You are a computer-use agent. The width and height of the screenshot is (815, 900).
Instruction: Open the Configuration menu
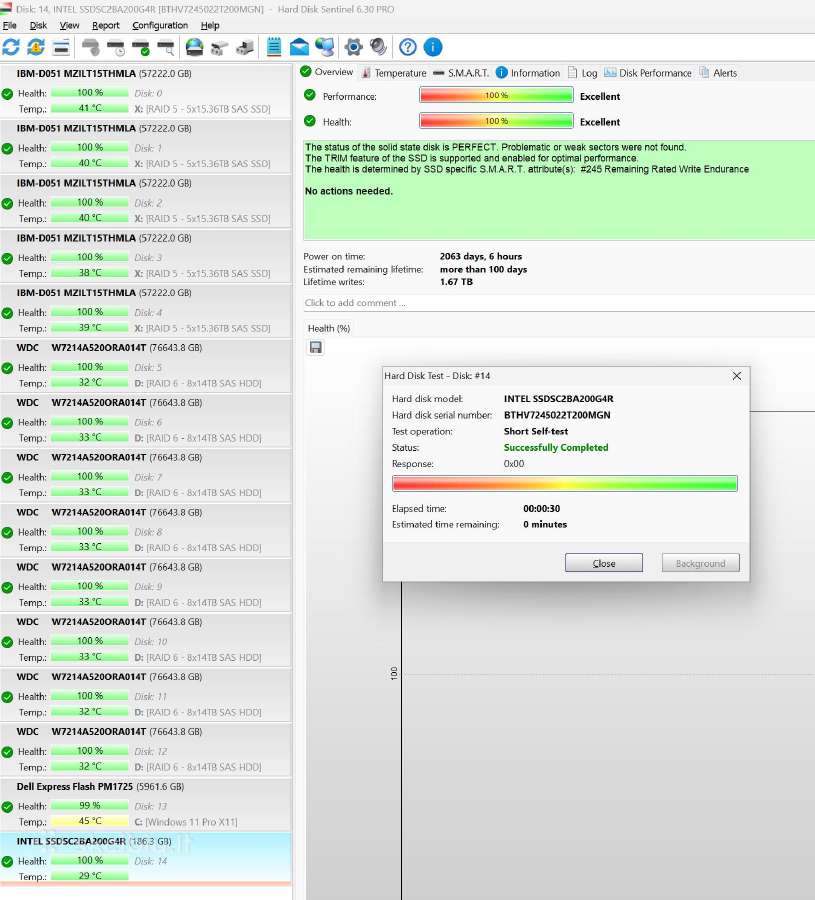(x=160, y=25)
